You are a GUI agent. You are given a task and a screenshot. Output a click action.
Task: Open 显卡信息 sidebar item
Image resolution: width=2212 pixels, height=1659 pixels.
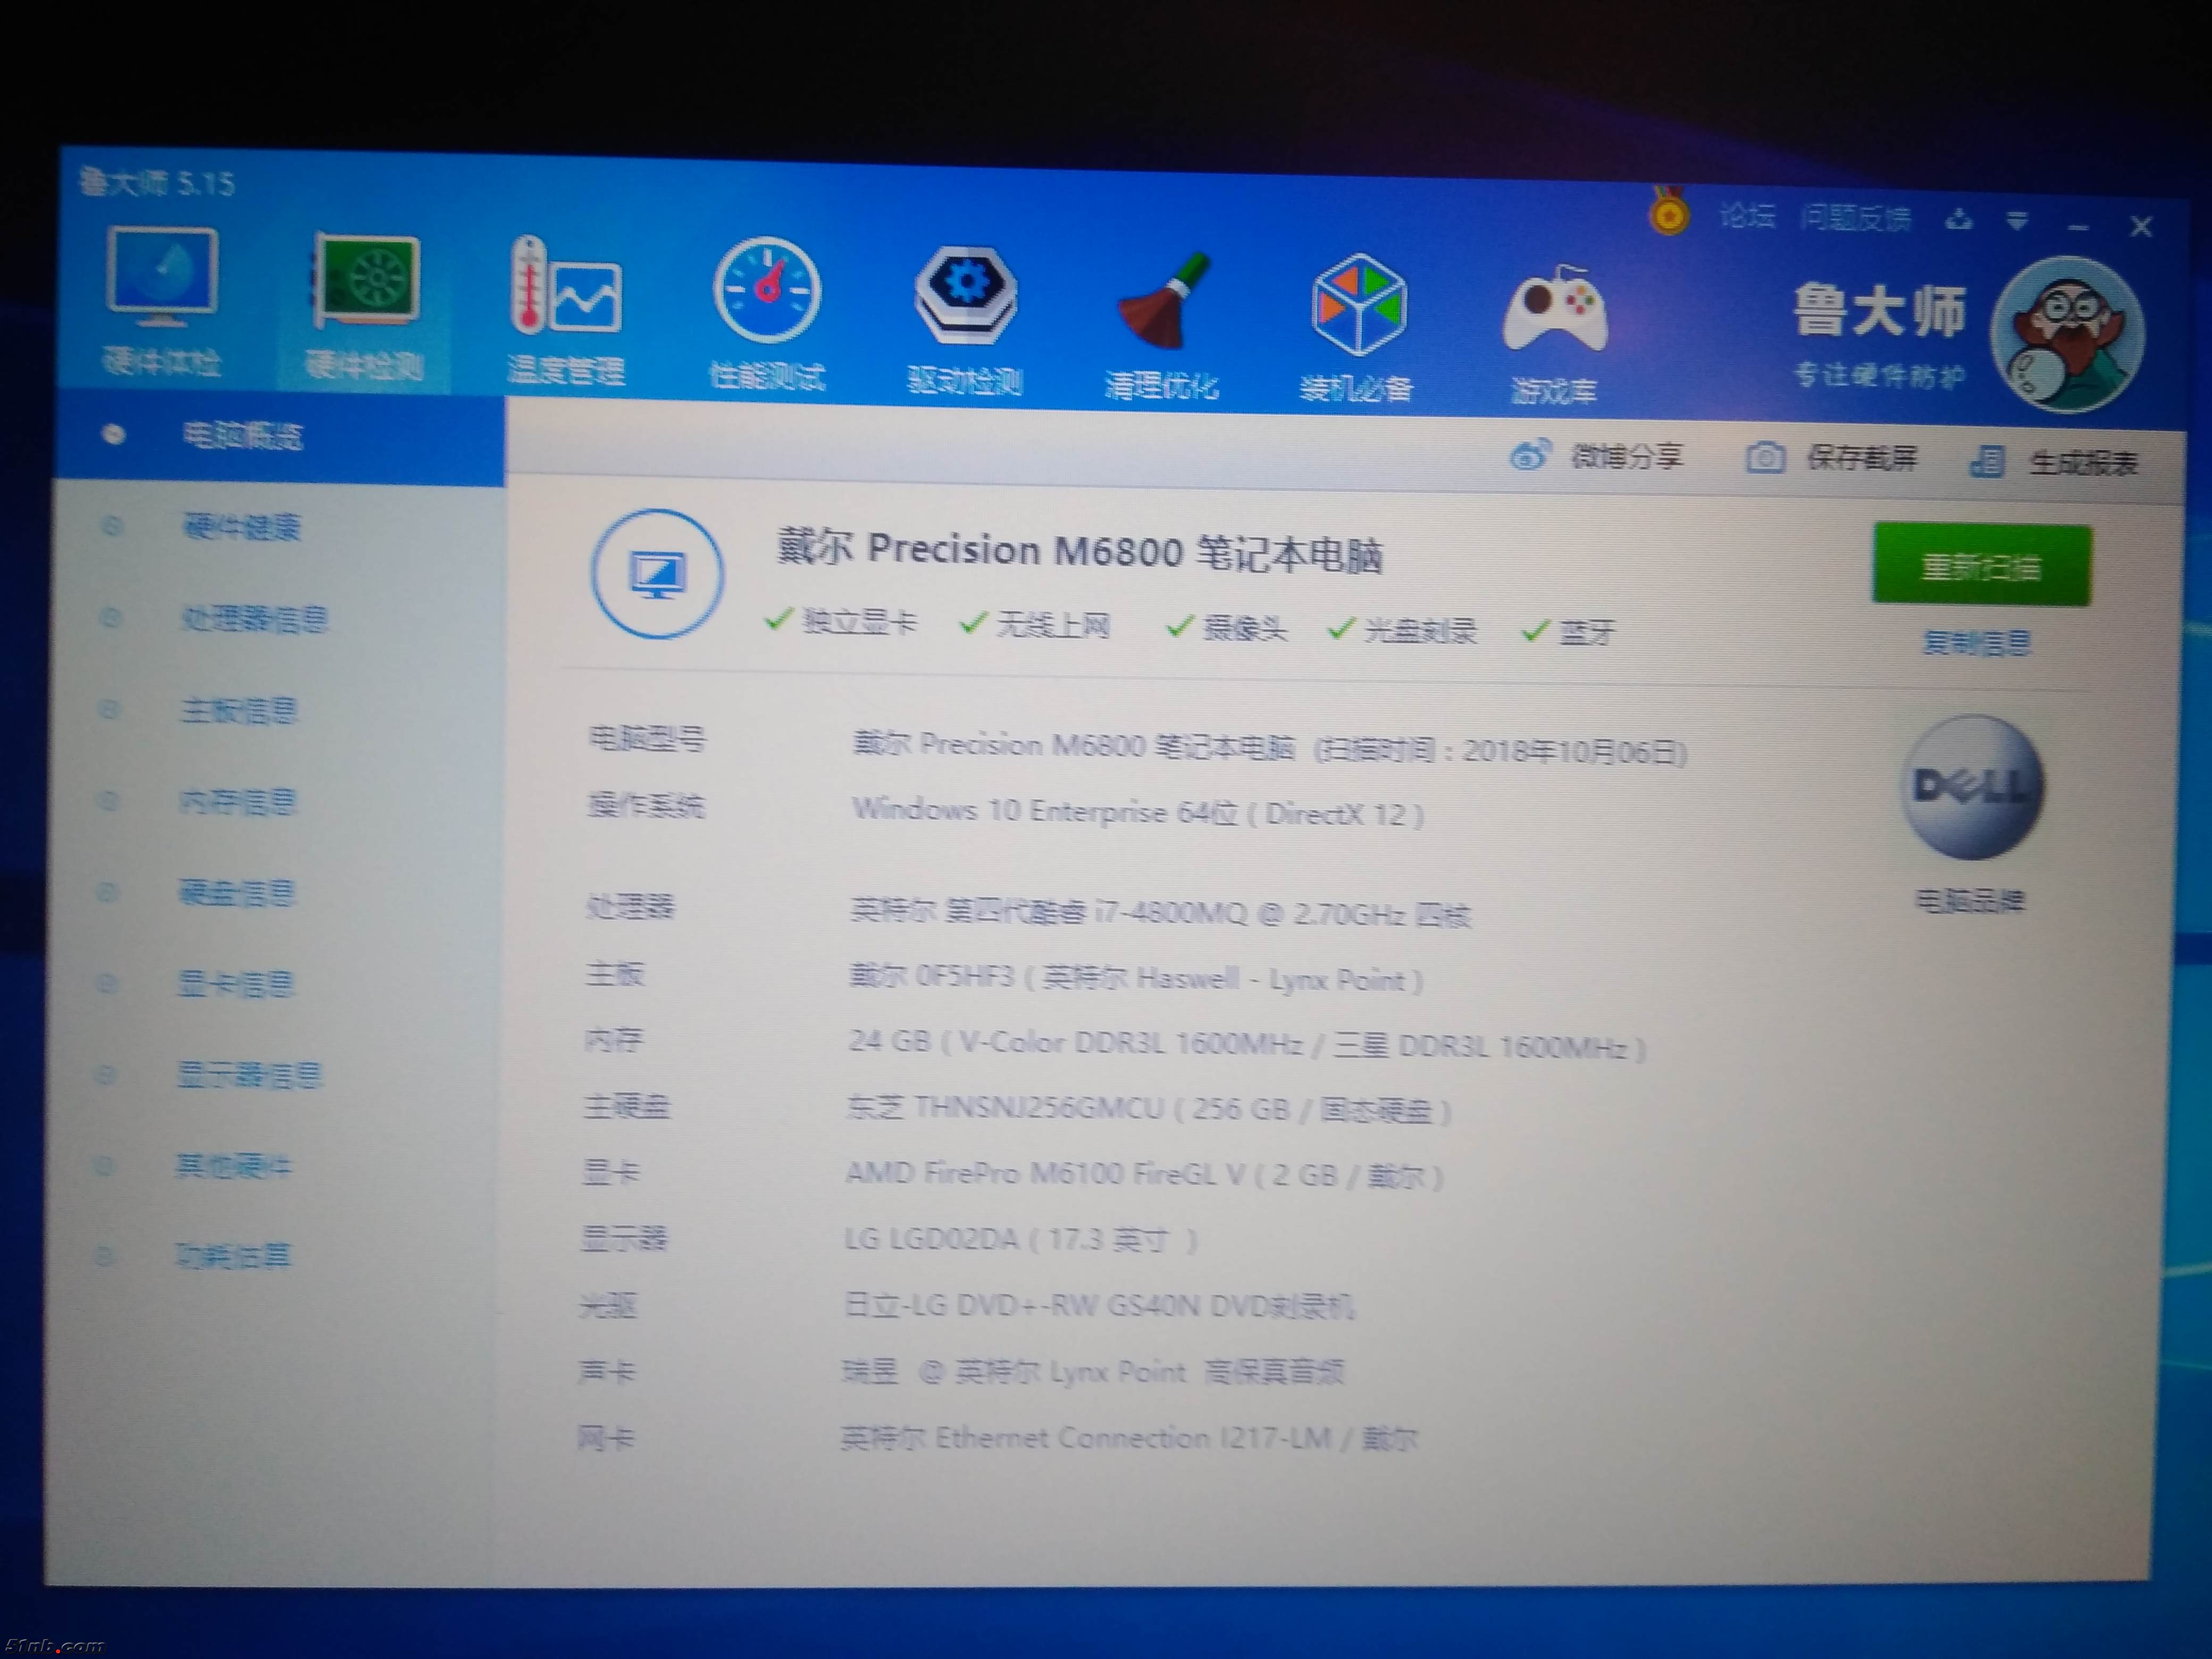click(236, 984)
